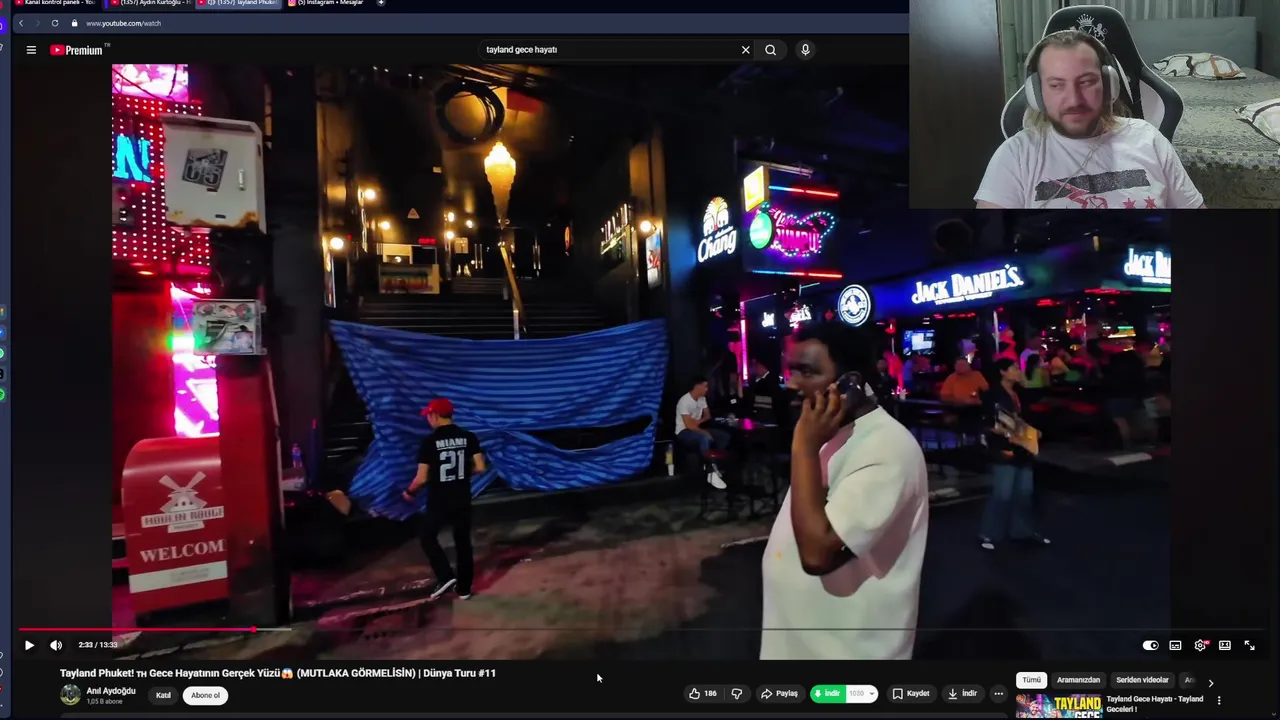Click the gray İndir download button
1280x720 pixels.
pyautogui.click(x=962, y=693)
